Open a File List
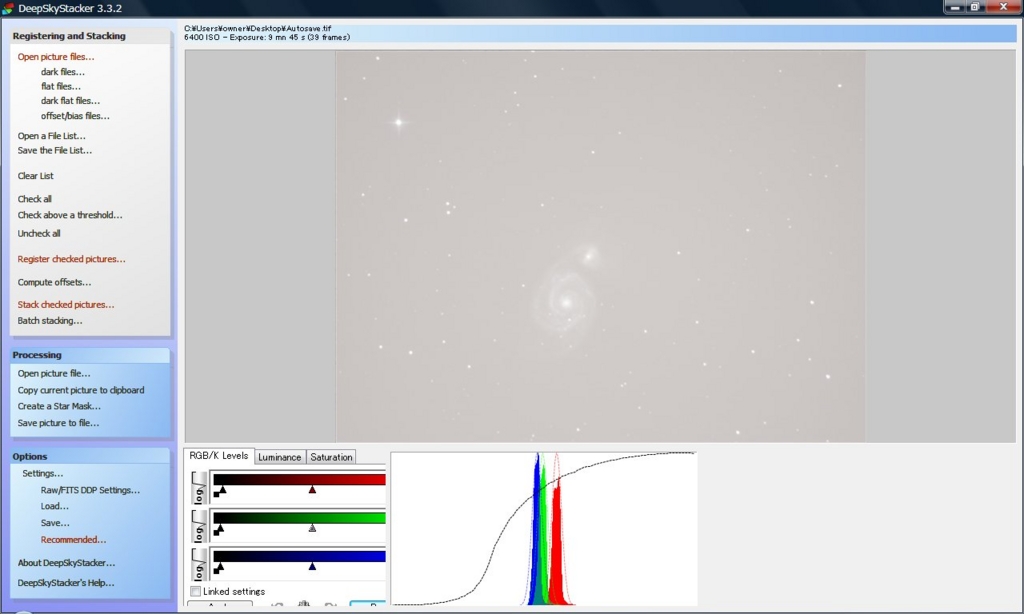Image resolution: width=1024 pixels, height=614 pixels. 52,136
